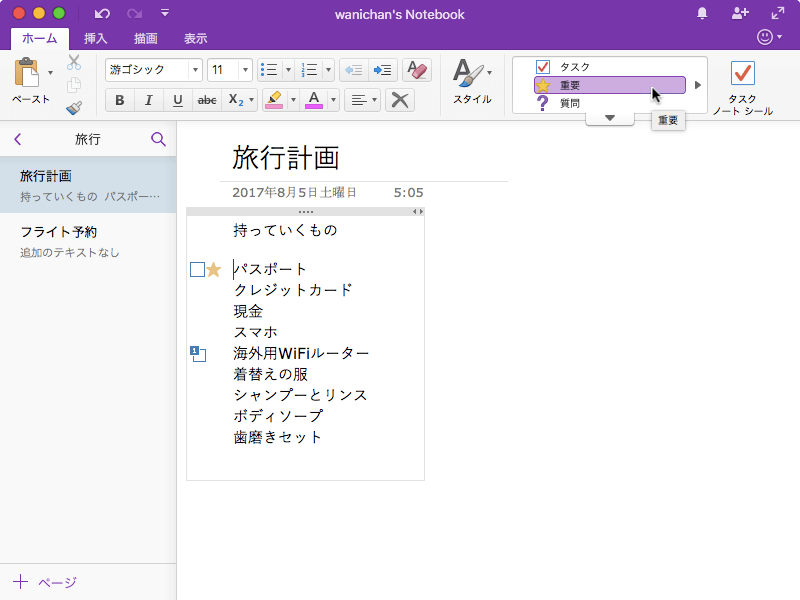This screenshot has width=800, height=600.
Task: Click the 歯磨きセット line
Action: tap(278, 437)
